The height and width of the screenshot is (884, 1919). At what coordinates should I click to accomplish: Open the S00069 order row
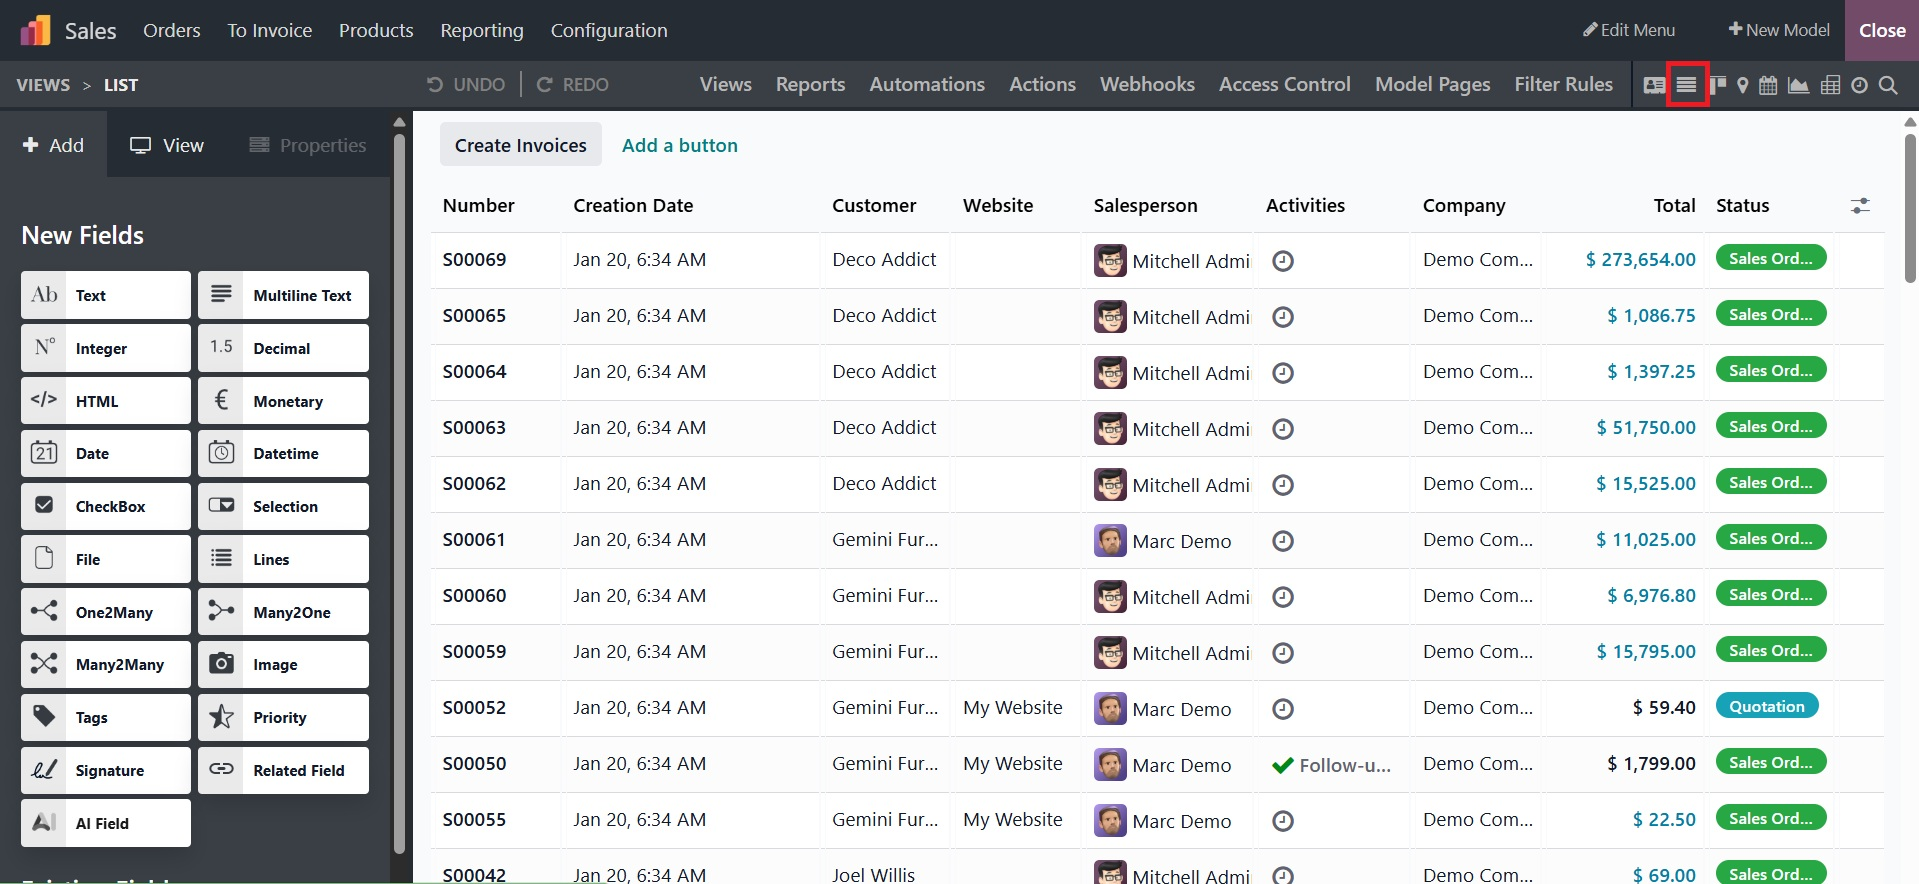[475, 260]
